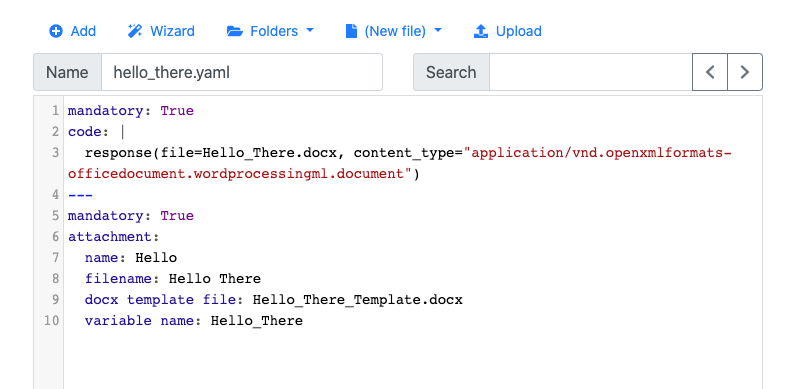Viewport: 788px width, 389px height.
Task: Click line number 6 in the gutter
Action: (x=55, y=237)
